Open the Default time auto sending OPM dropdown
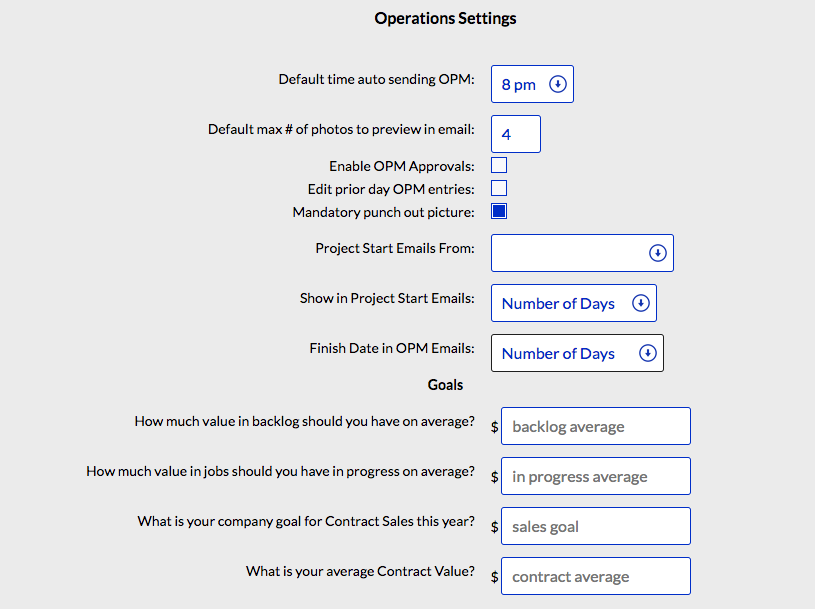 tap(532, 84)
